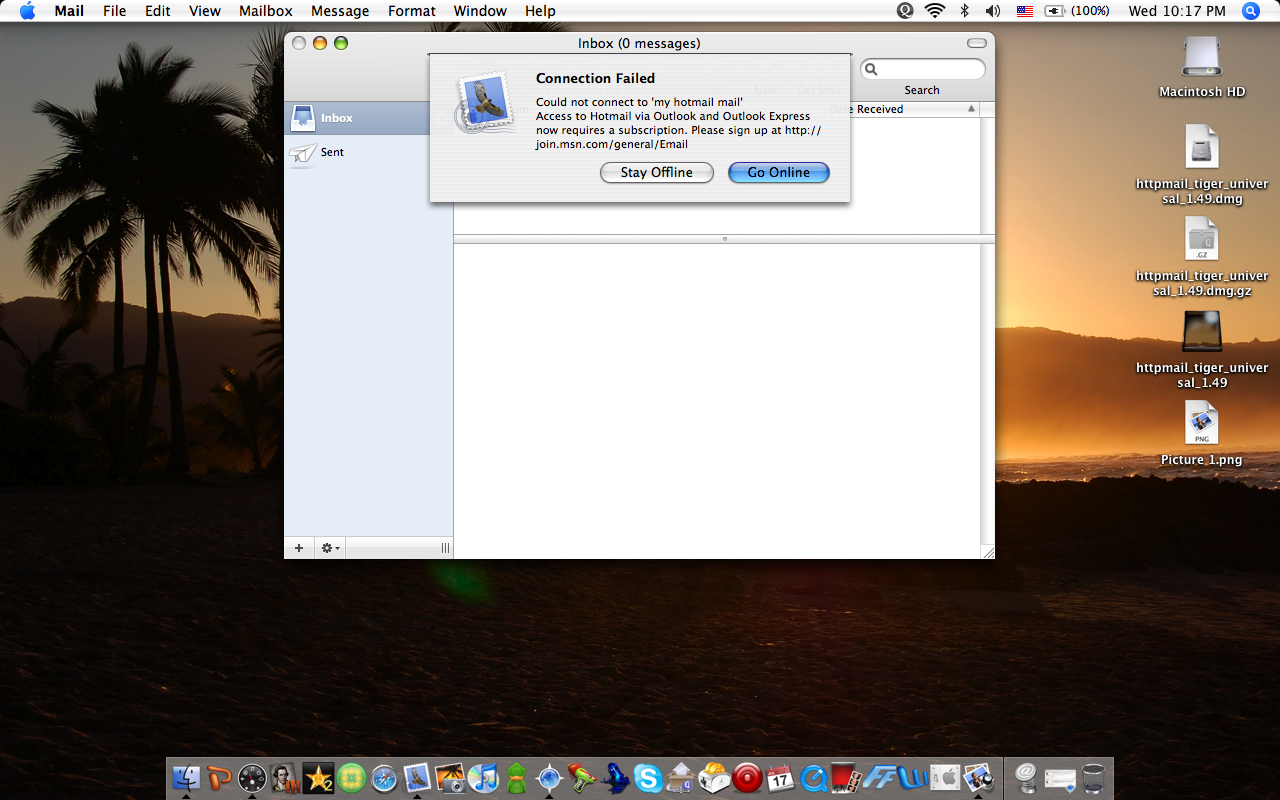Launch QuickTime Player from the Dock

[813, 778]
